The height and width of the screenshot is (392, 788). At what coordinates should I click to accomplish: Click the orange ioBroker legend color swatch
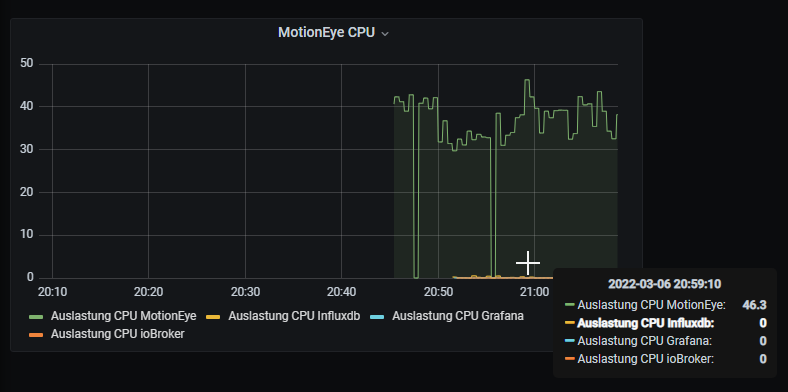pos(36,334)
